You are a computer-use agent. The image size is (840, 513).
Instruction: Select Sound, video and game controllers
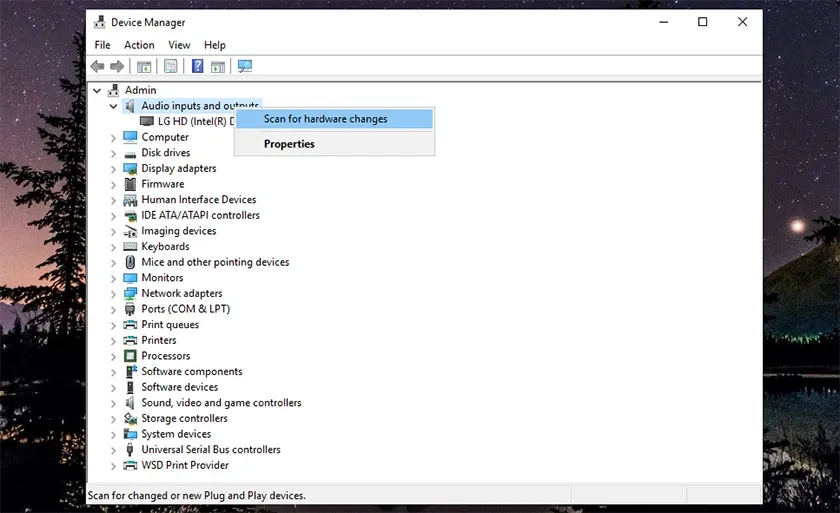pos(221,403)
